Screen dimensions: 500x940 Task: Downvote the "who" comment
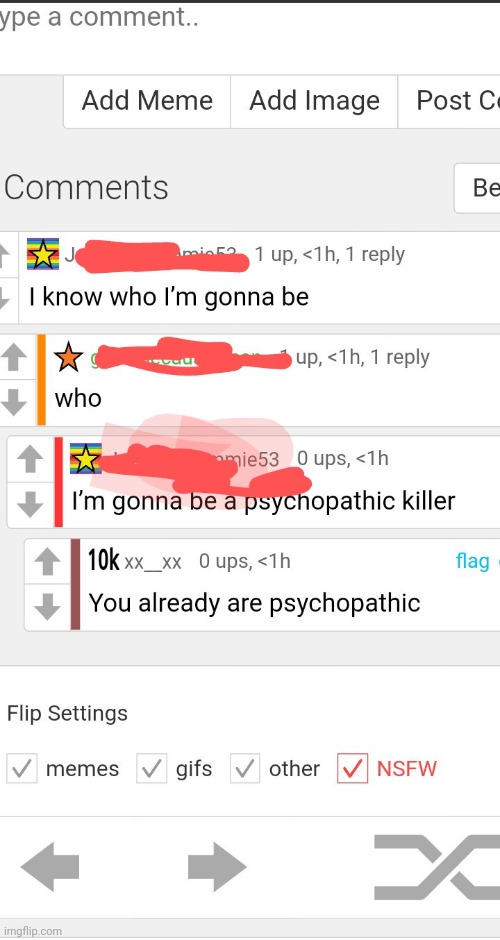(x=14, y=402)
